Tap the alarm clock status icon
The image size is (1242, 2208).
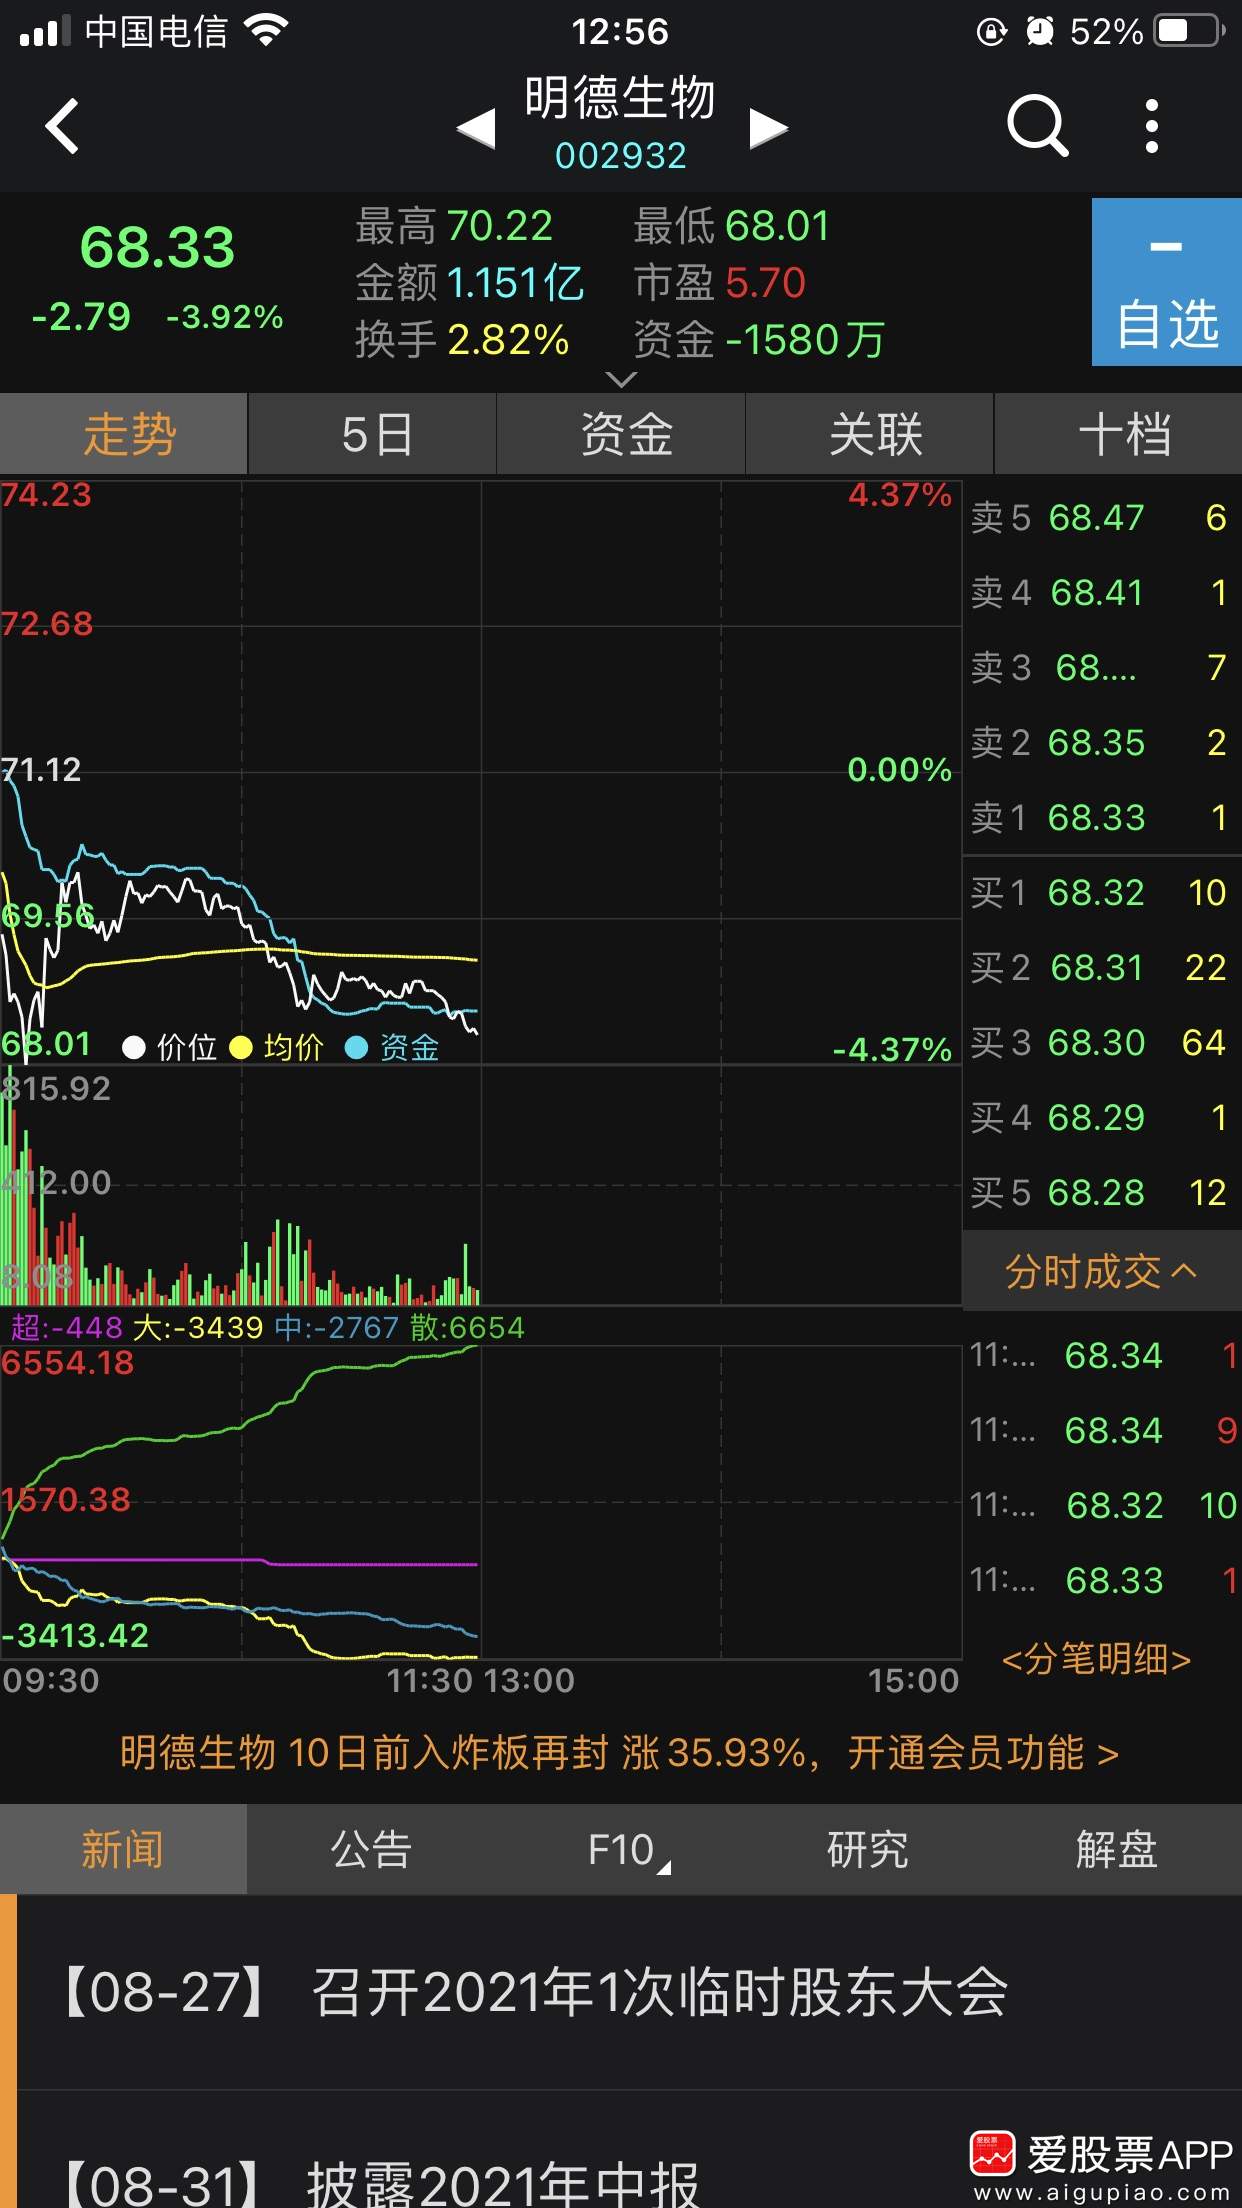pyautogui.click(x=1040, y=31)
